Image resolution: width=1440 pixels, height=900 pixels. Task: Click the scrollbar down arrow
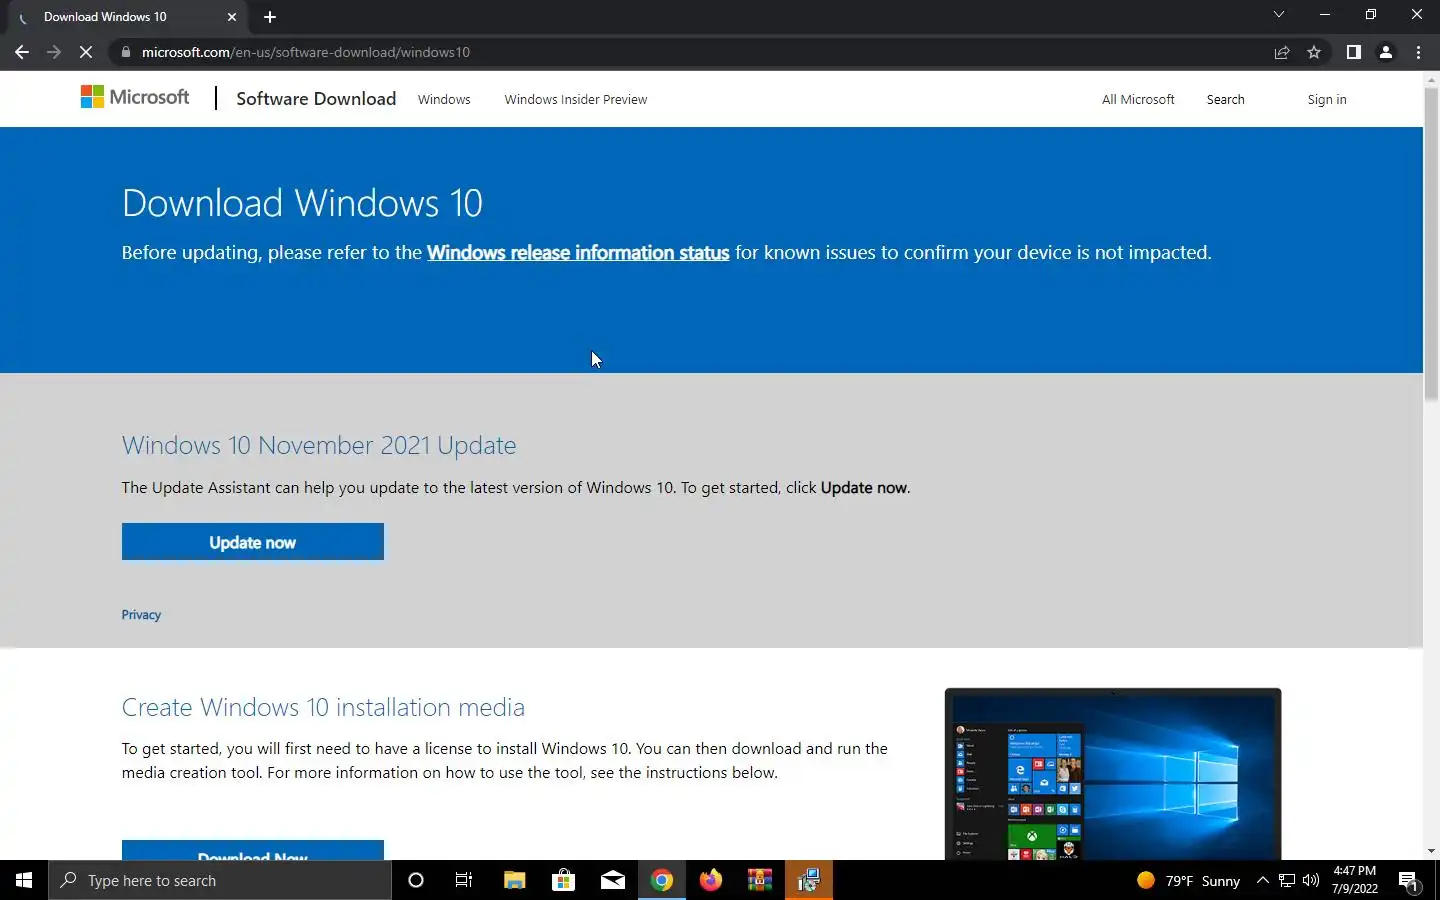(1431, 851)
